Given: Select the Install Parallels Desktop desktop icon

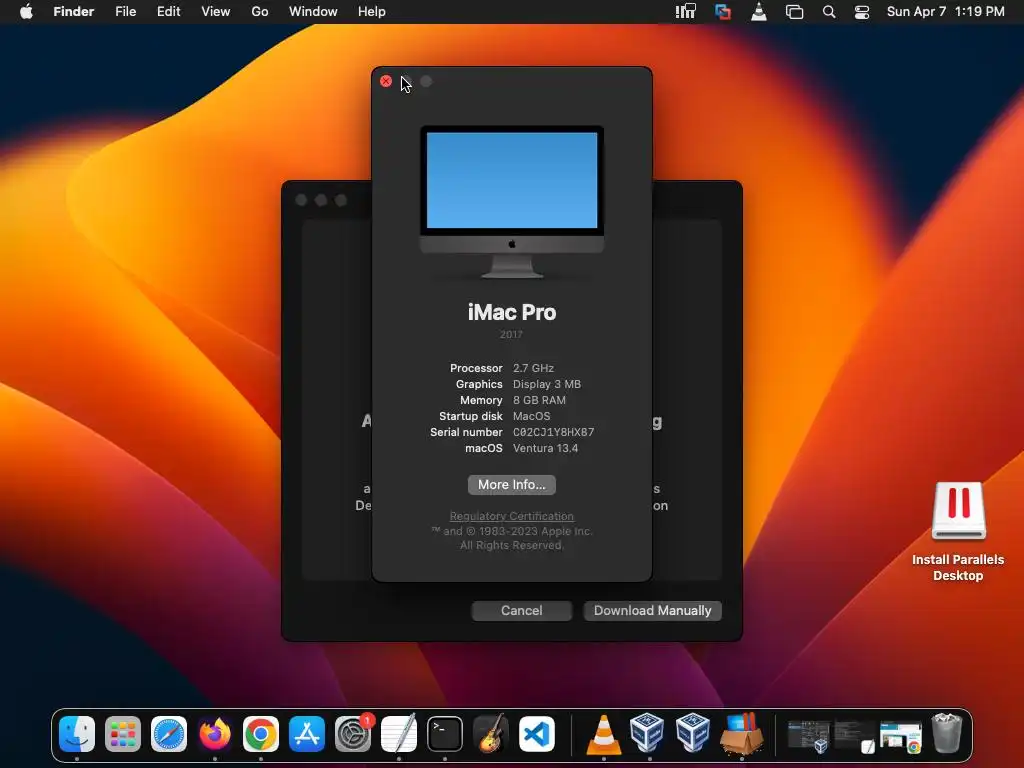Looking at the screenshot, I should 958,531.
